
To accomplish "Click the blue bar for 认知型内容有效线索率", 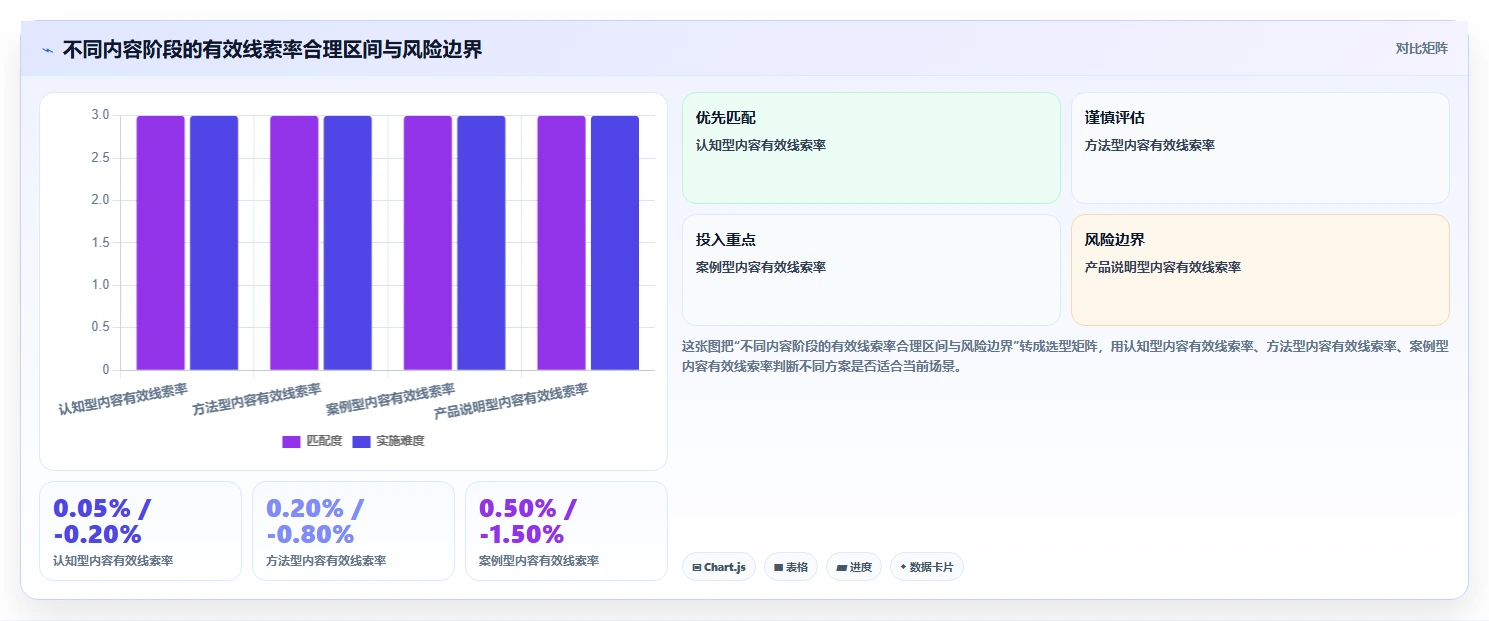I will pyautogui.click(x=214, y=243).
